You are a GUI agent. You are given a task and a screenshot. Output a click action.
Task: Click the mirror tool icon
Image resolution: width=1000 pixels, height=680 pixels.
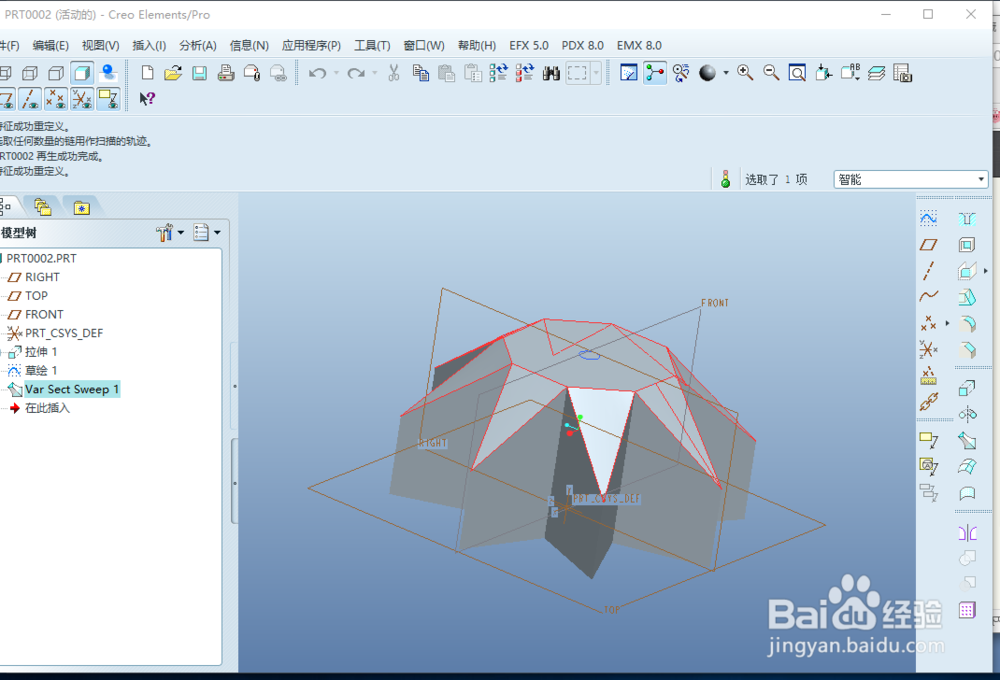click(967, 532)
